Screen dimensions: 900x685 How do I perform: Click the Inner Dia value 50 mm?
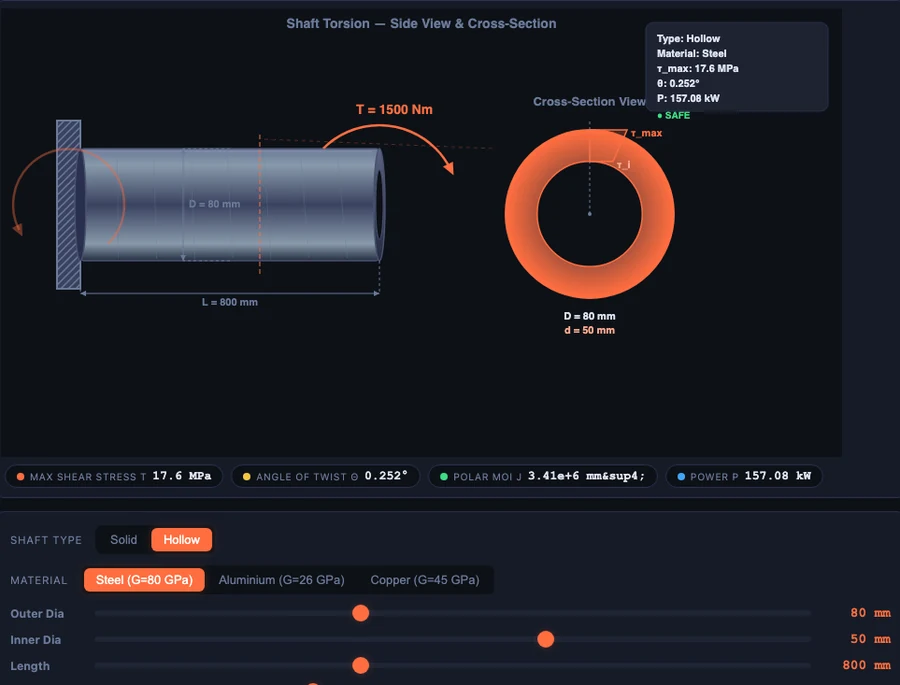point(870,639)
